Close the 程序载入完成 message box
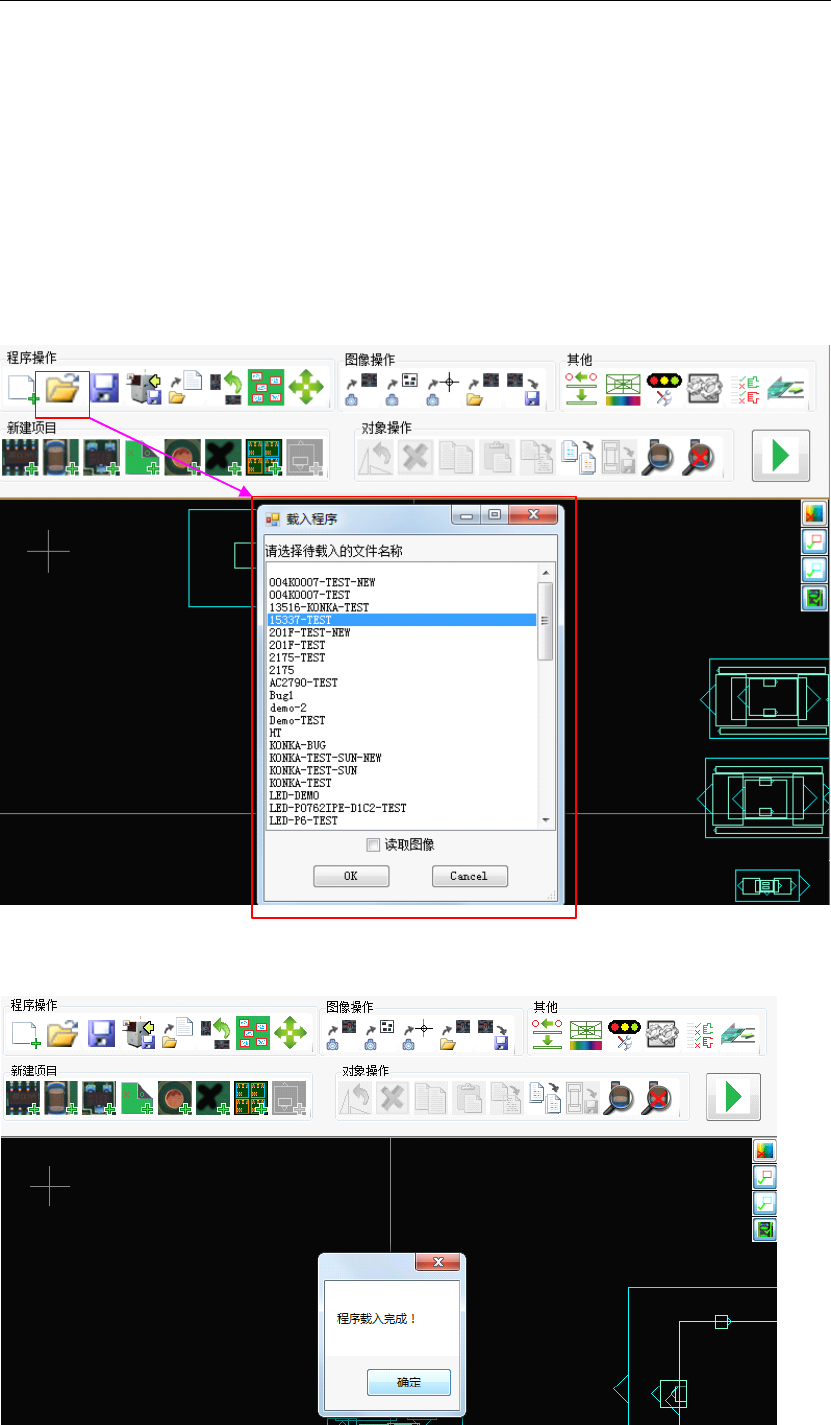The height and width of the screenshot is (1425, 831). point(438,1264)
